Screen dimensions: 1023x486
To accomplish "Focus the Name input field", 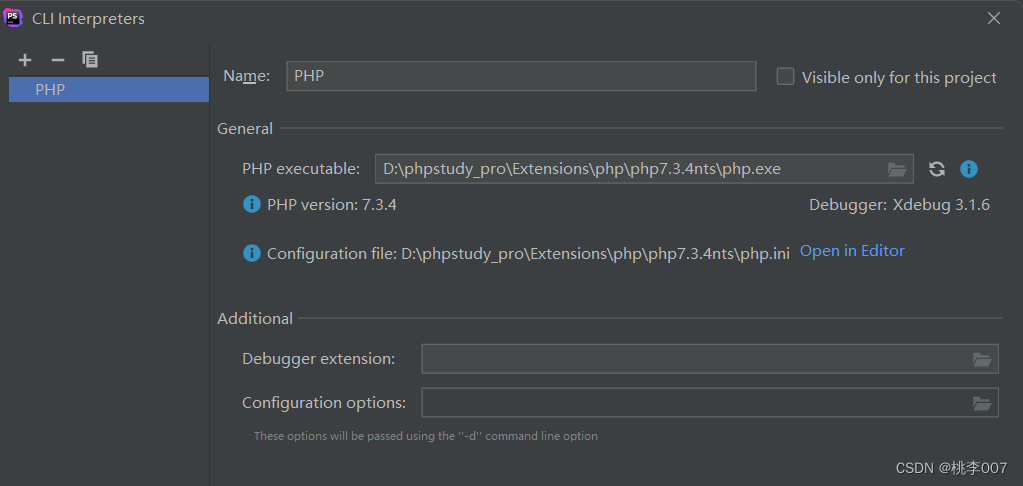I will click(521, 76).
